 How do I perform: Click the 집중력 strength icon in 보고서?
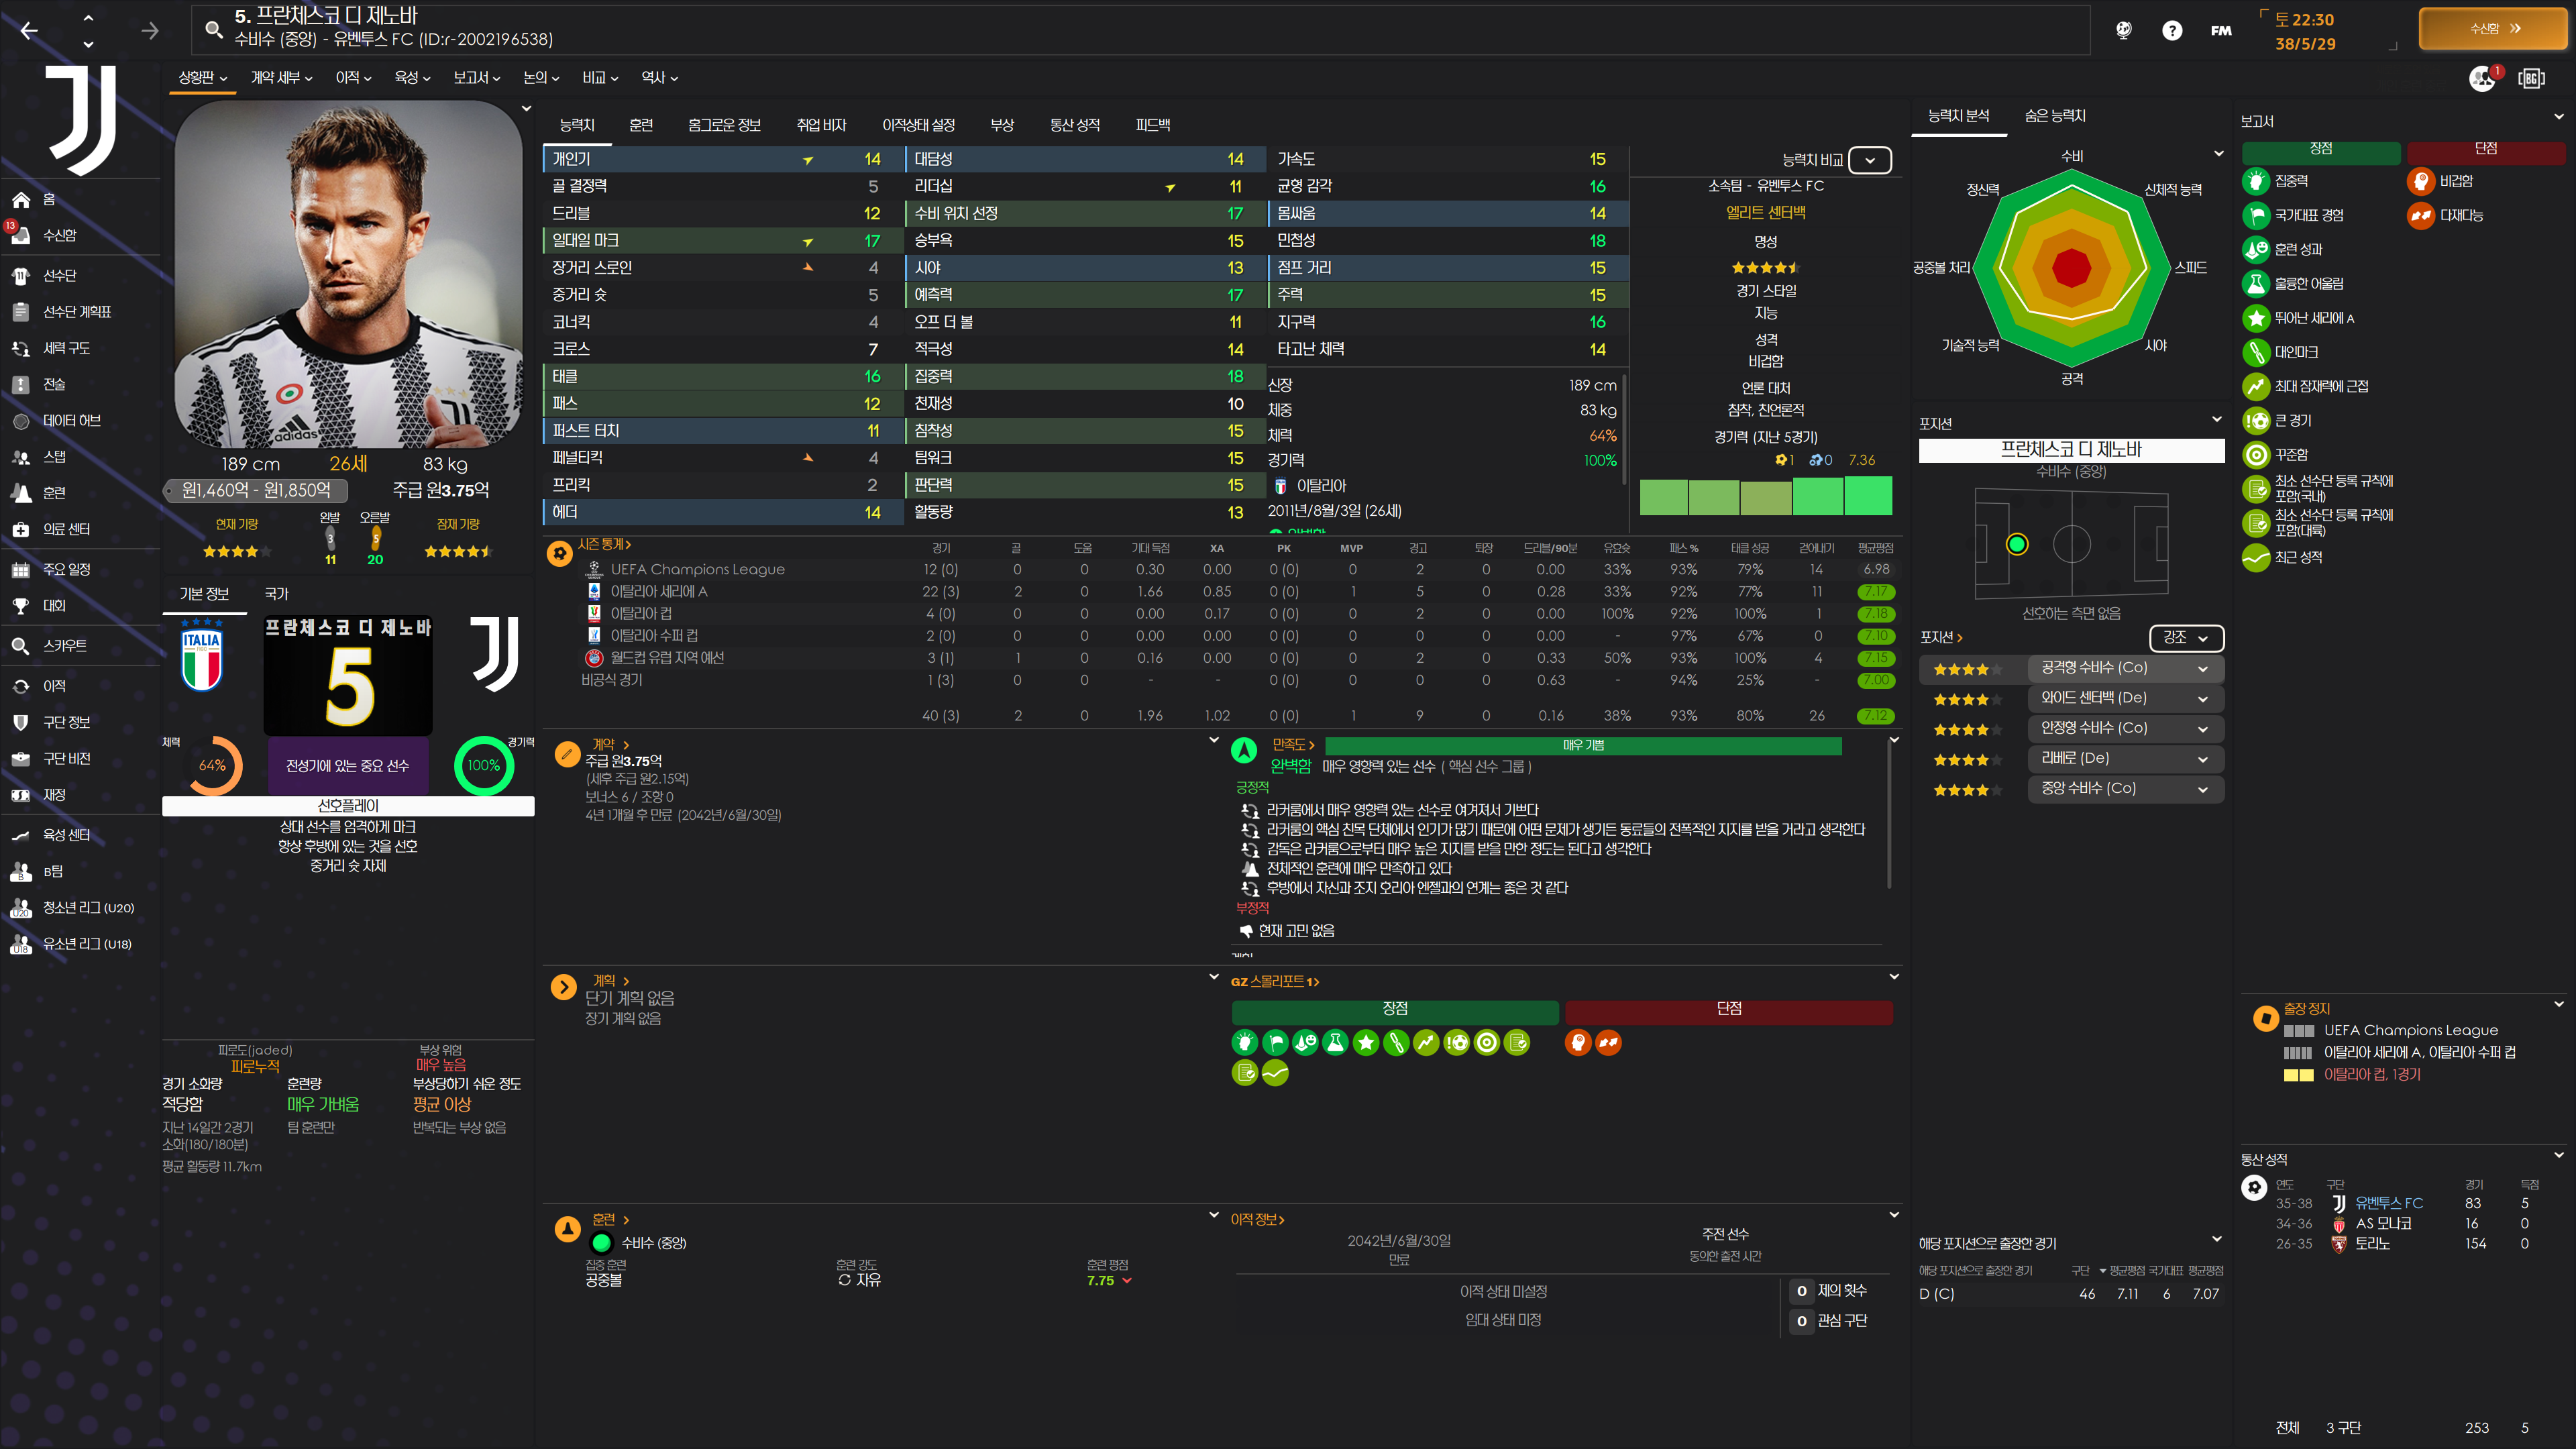tap(2255, 181)
